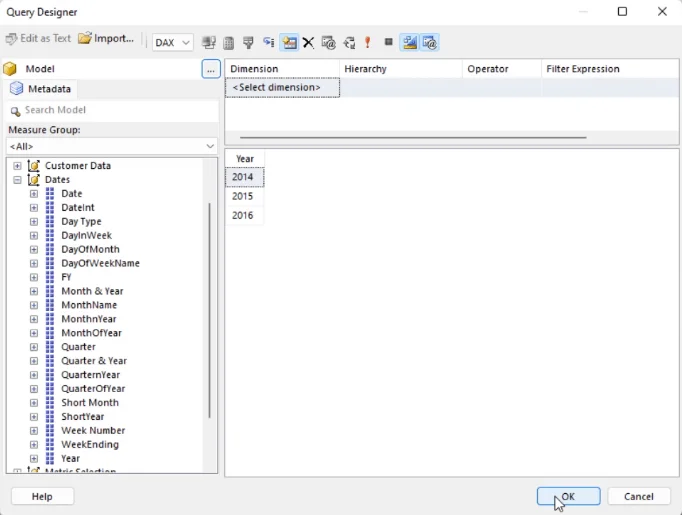
Task: Open the DAX command type dropdown
Action: pos(173,43)
